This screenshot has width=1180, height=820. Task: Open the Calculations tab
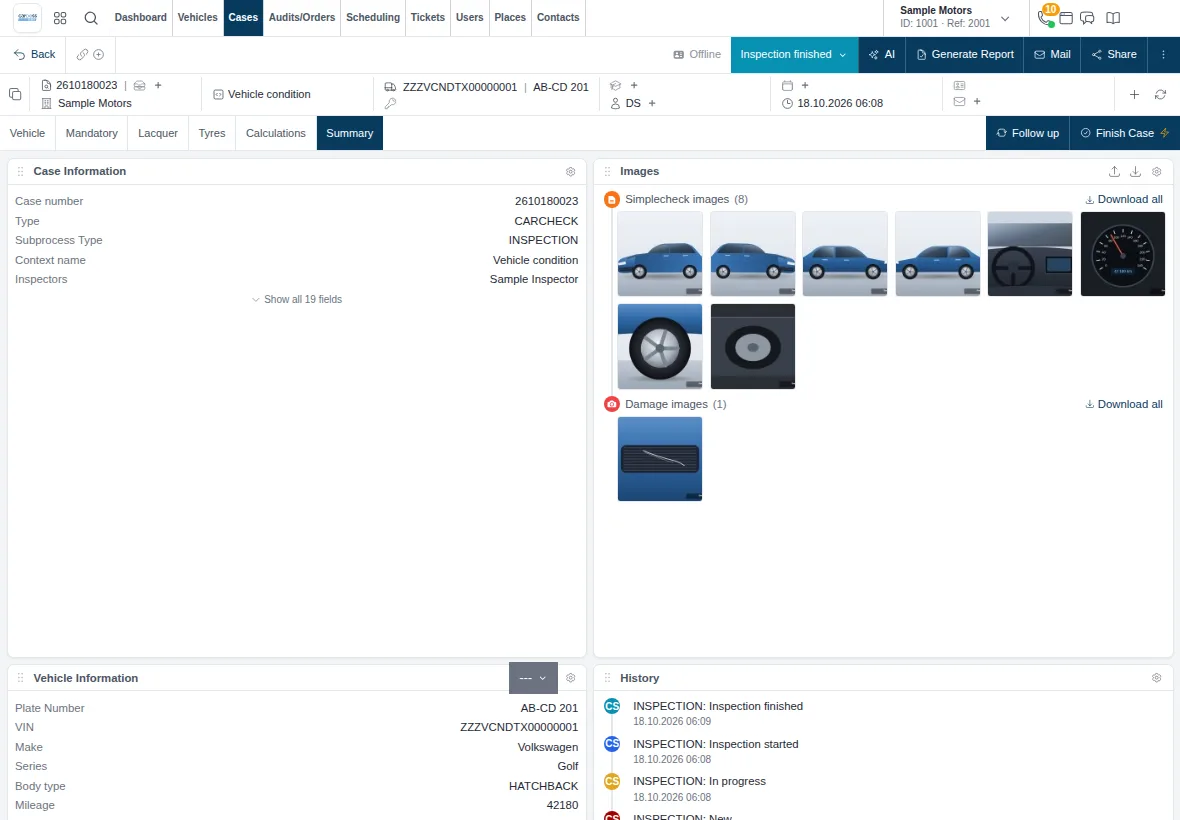tap(275, 133)
